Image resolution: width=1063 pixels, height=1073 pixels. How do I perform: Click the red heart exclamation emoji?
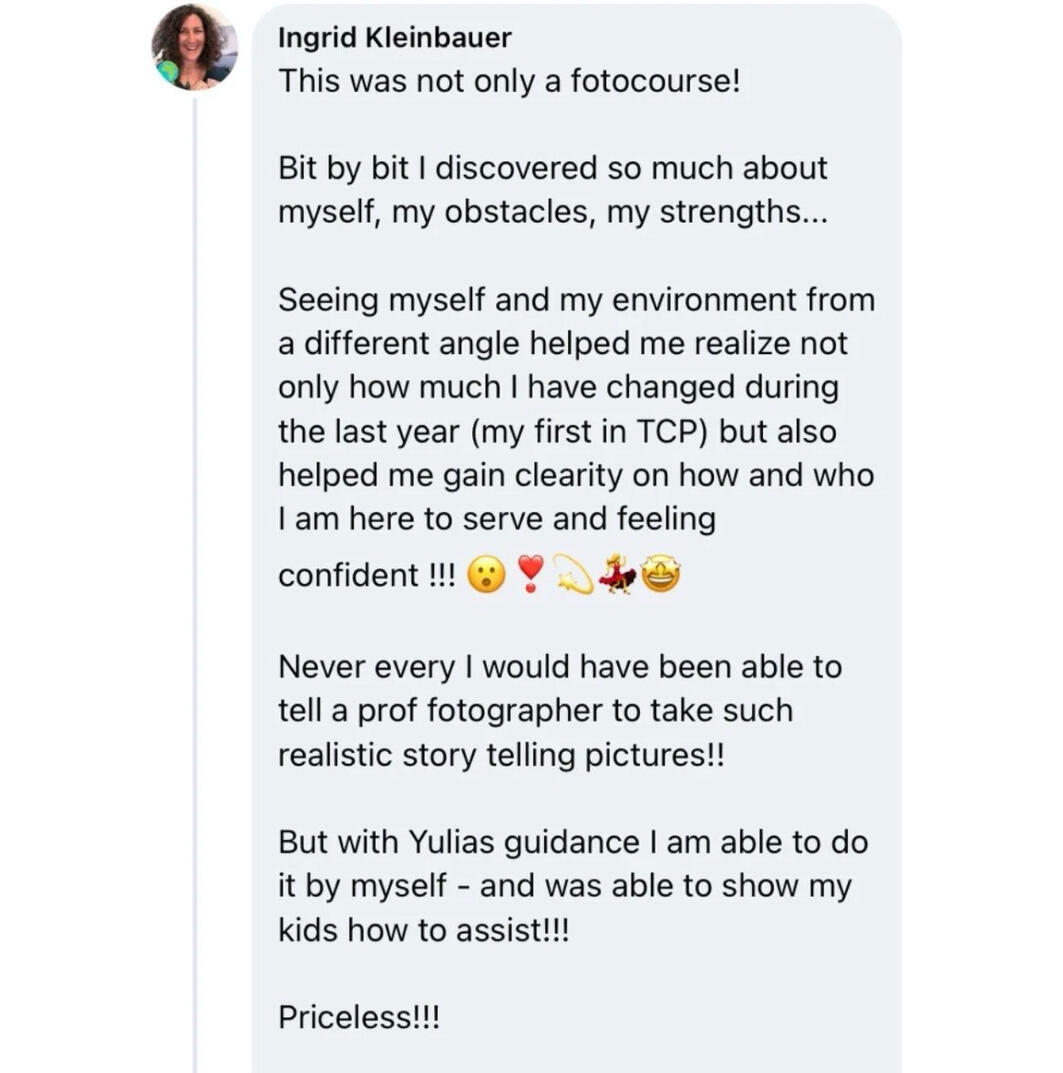click(530, 573)
